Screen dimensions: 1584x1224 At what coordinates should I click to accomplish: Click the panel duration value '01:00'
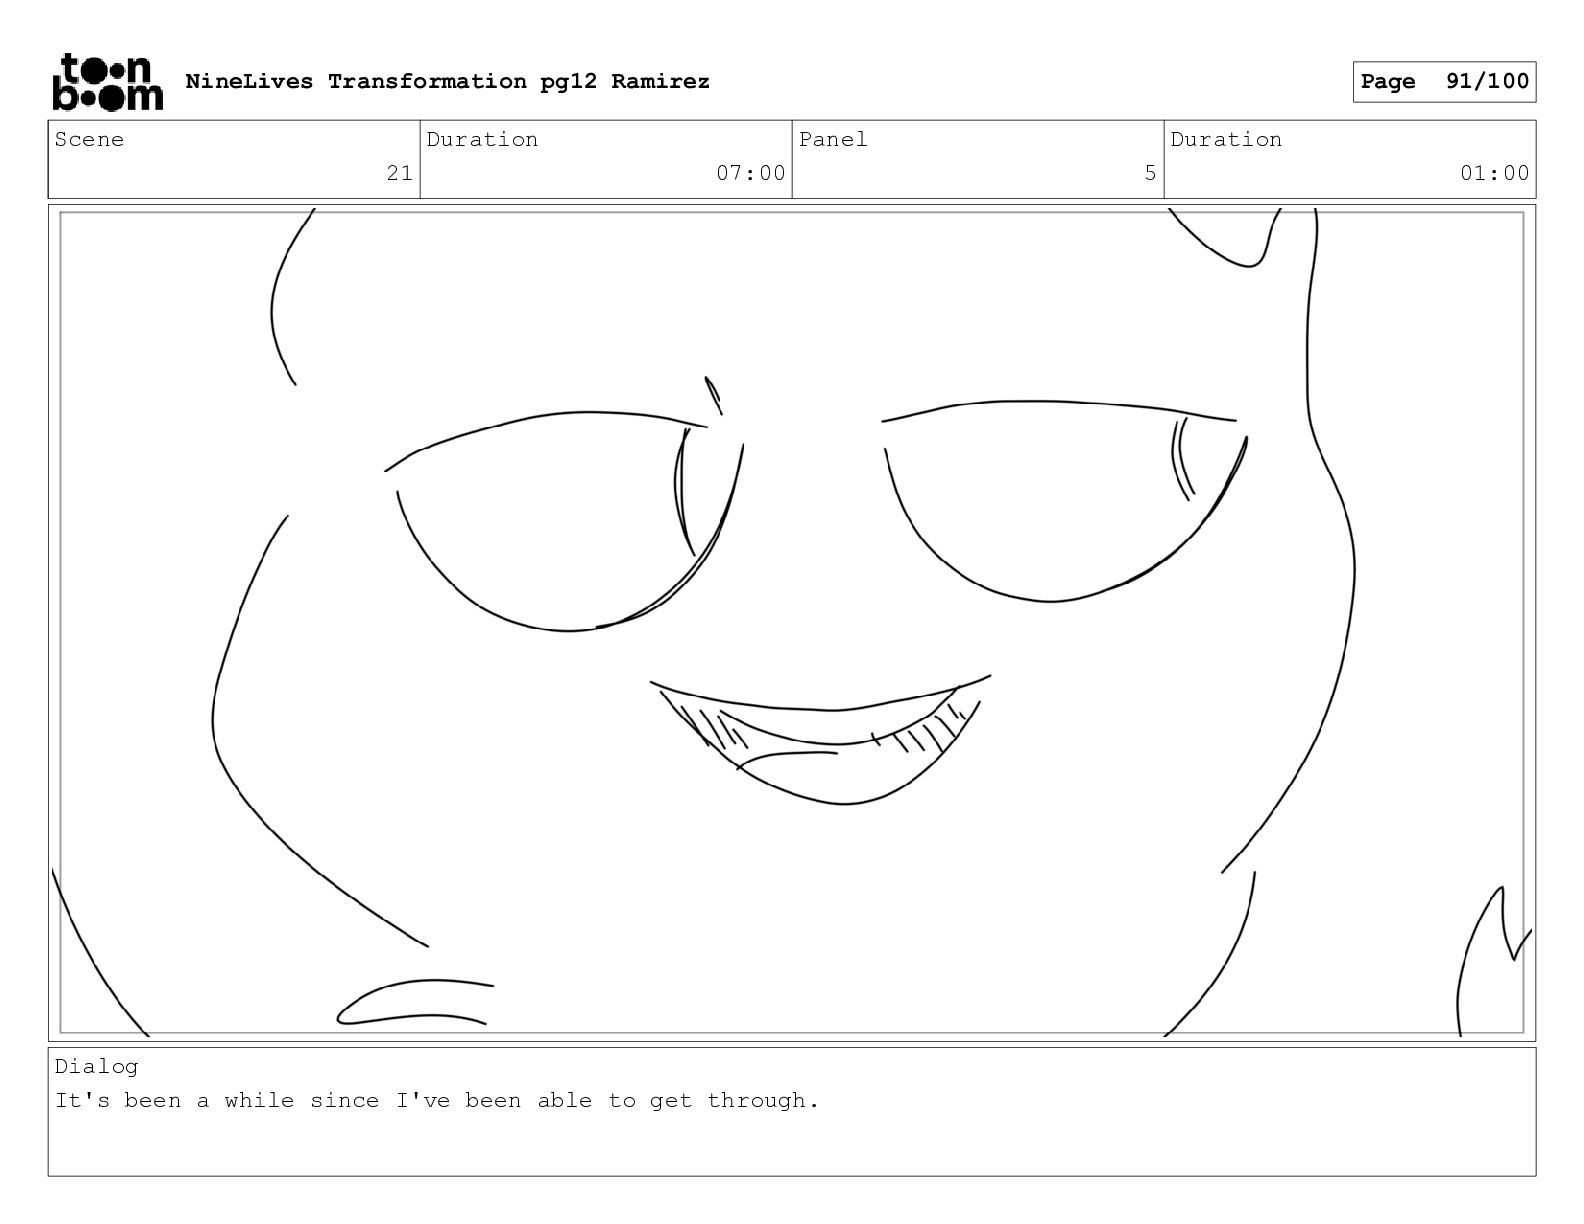pyautogui.click(x=1494, y=173)
